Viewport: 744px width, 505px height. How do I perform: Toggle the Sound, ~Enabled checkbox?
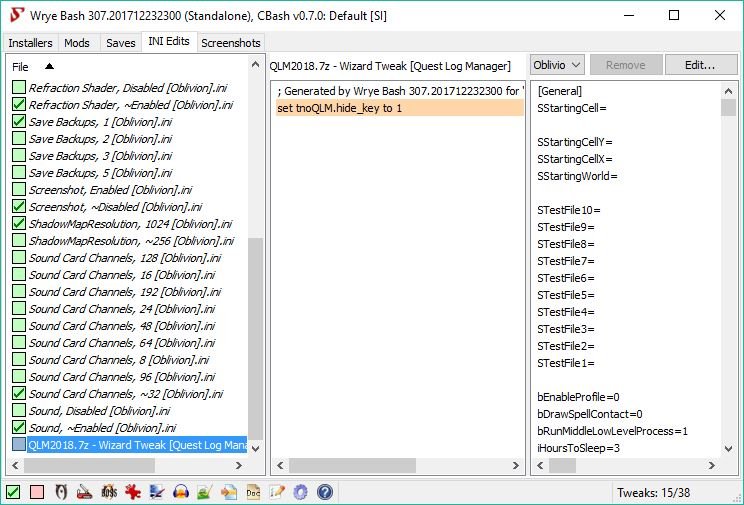pyautogui.click(x=19, y=428)
